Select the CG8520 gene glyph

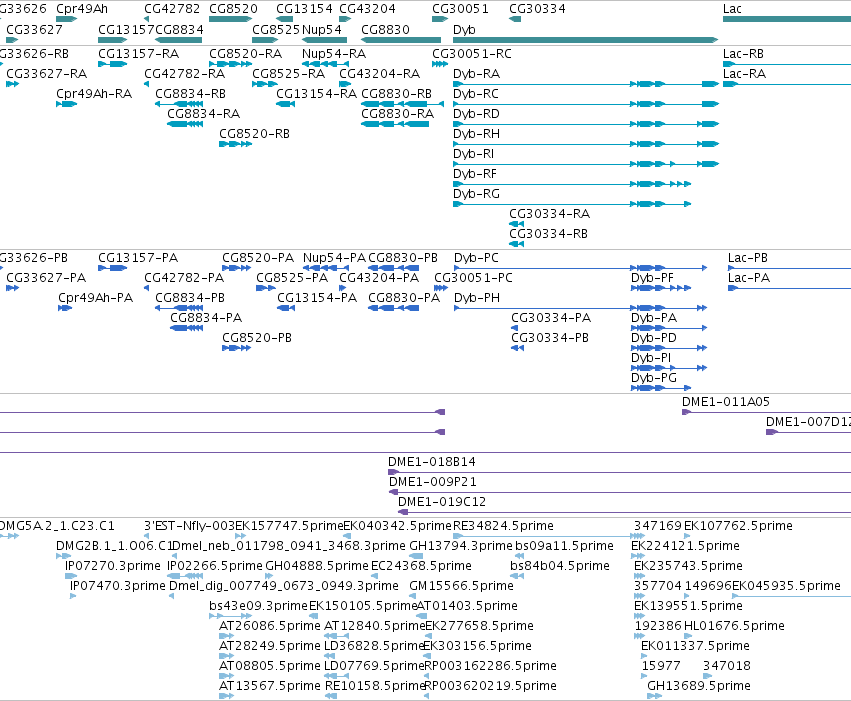[x=230, y=19]
